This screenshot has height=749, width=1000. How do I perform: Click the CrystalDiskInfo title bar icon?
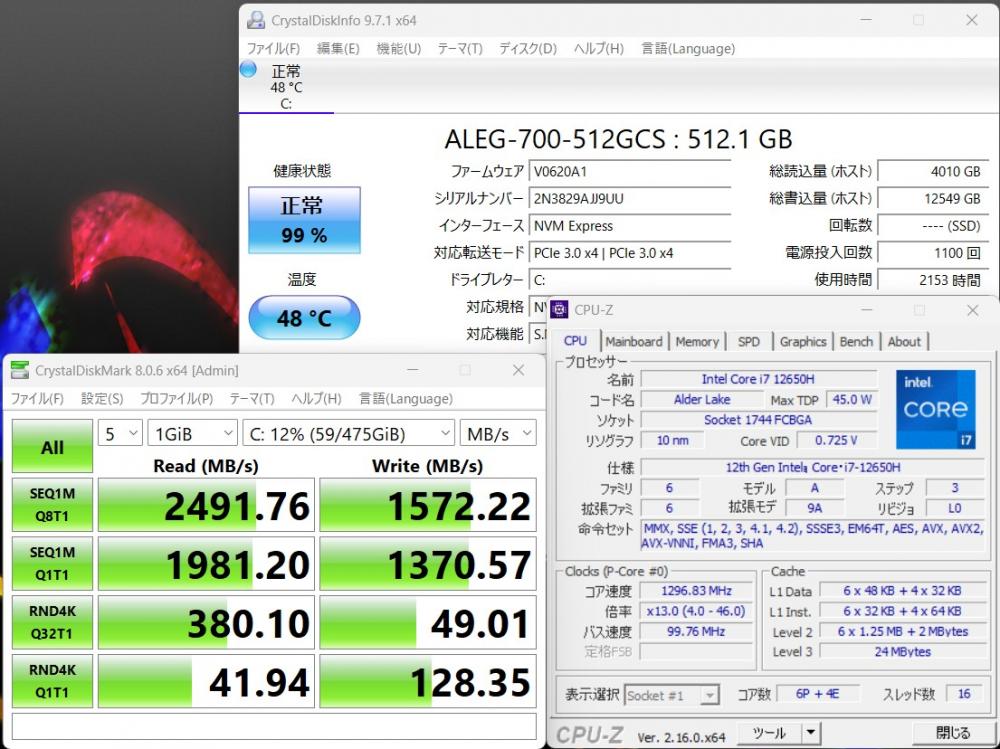pos(256,20)
